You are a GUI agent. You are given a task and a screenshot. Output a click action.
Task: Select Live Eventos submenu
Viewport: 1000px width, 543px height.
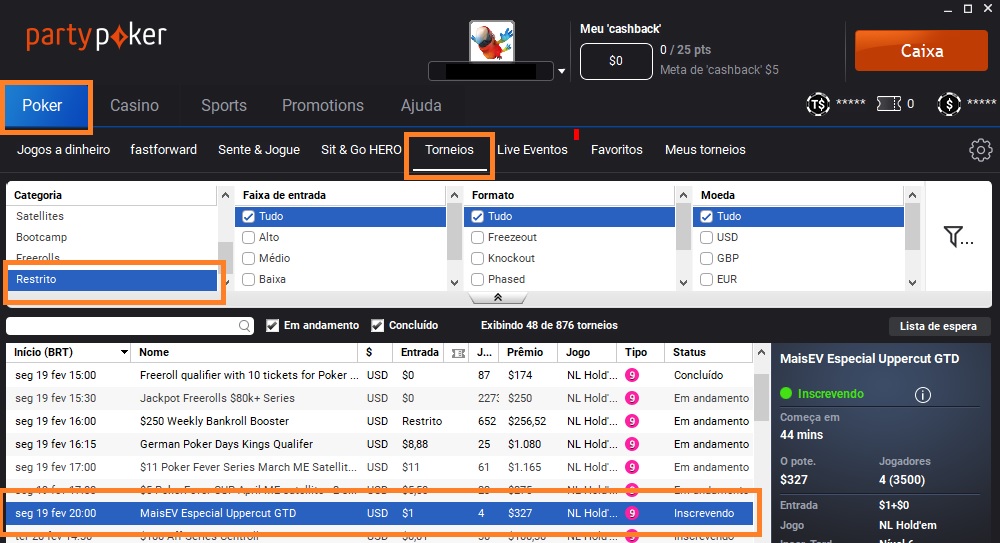pos(532,149)
